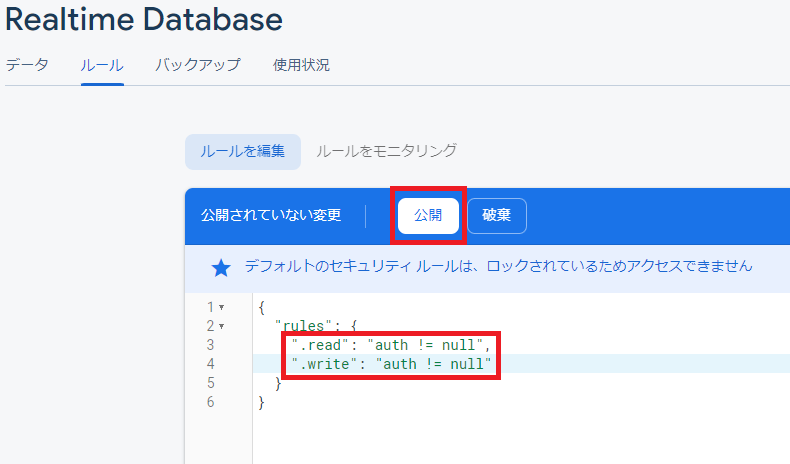The height and width of the screenshot is (464, 790).
Task: Click the "rules" key on line 2
Action: (303, 326)
